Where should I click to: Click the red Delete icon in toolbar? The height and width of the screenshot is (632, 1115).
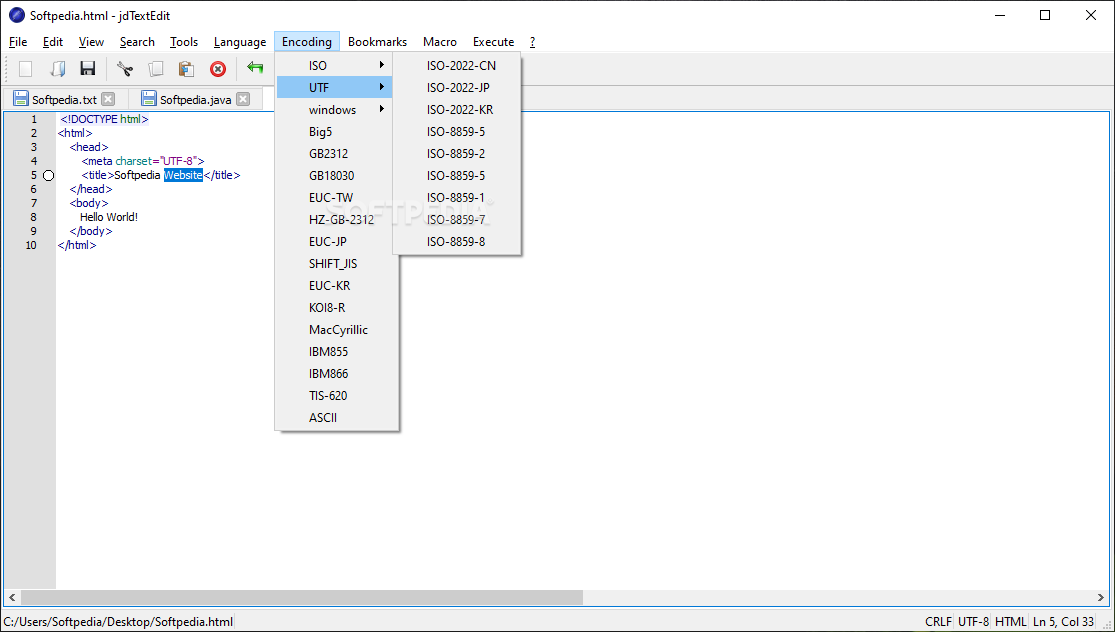(x=218, y=69)
